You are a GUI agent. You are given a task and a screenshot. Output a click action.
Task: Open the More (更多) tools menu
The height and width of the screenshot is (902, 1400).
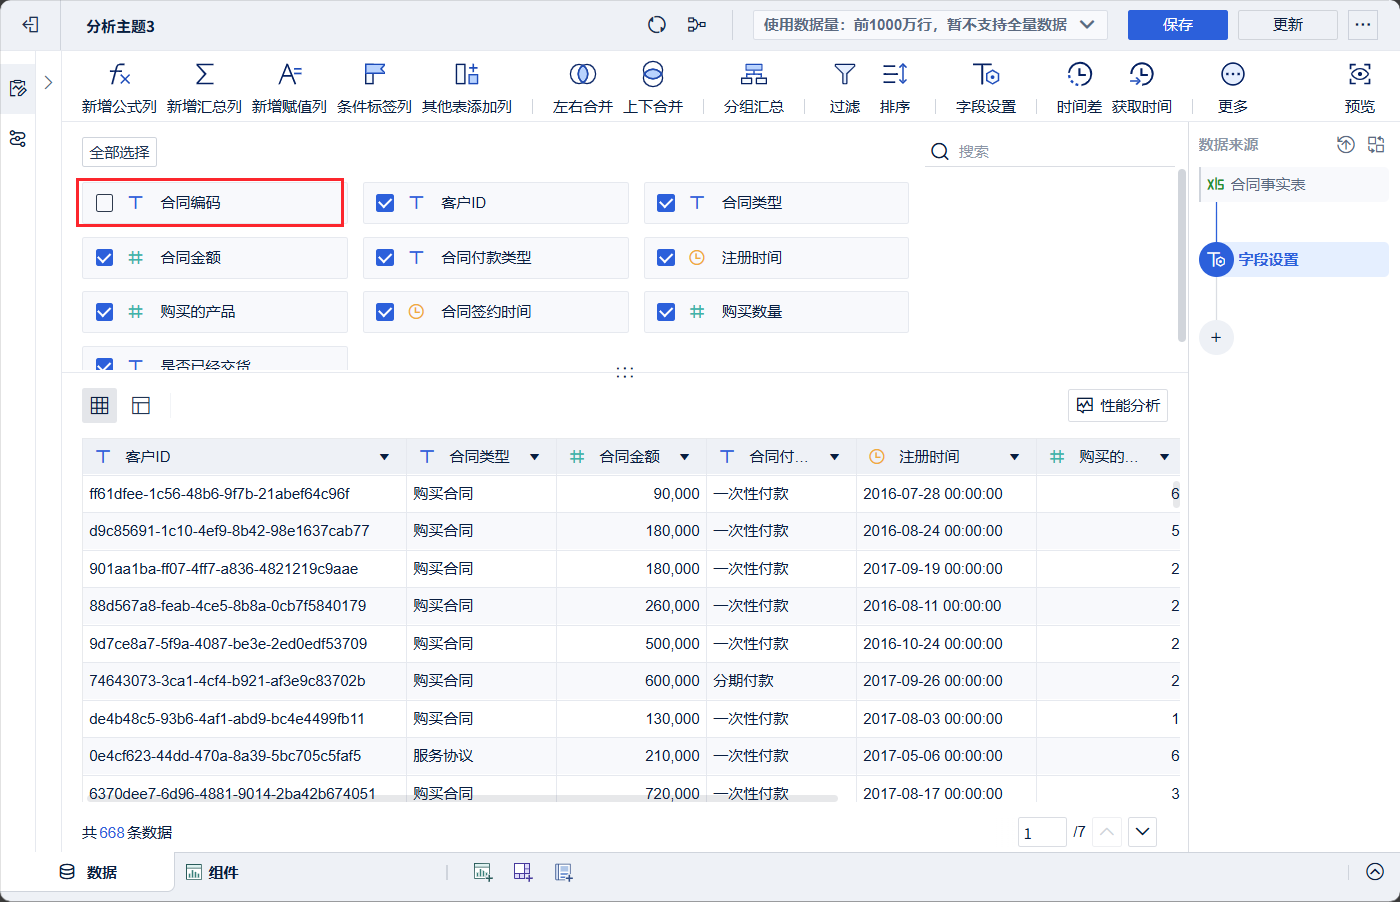tap(1233, 87)
